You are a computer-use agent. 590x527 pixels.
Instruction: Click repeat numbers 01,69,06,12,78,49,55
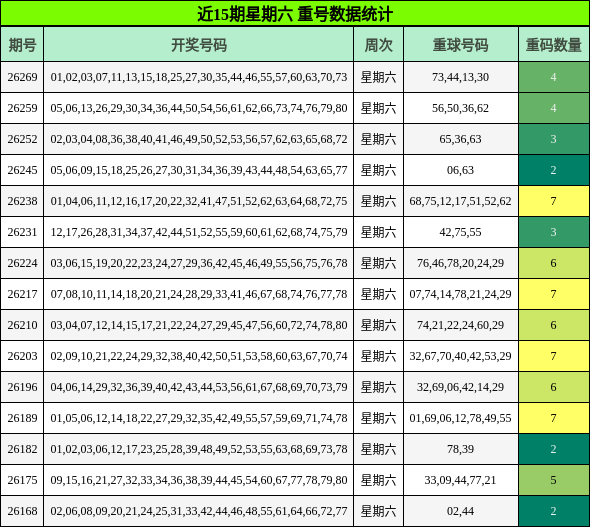[x=461, y=418]
